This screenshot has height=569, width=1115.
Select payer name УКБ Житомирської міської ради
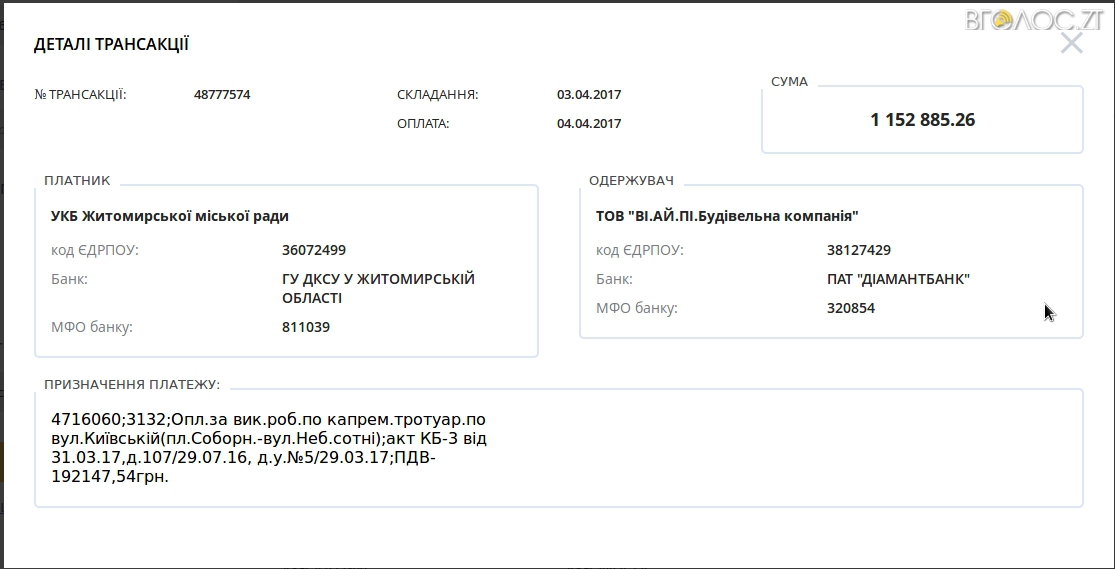coord(170,216)
